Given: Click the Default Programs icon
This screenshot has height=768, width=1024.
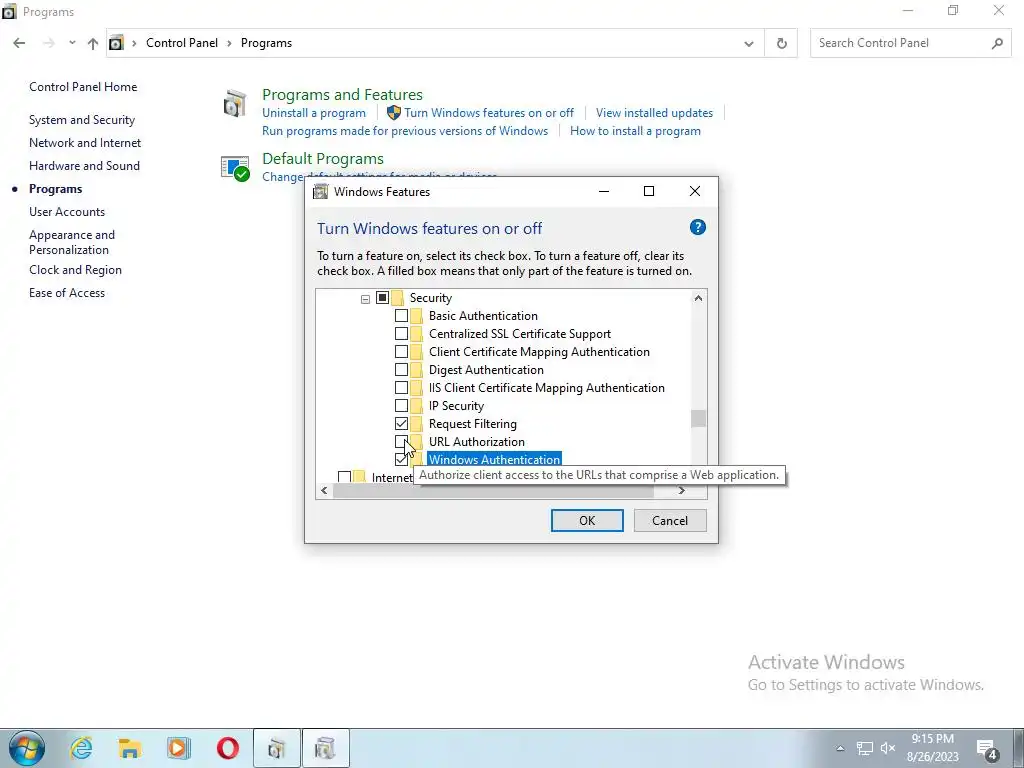Looking at the screenshot, I should pyautogui.click(x=234, y=168).
